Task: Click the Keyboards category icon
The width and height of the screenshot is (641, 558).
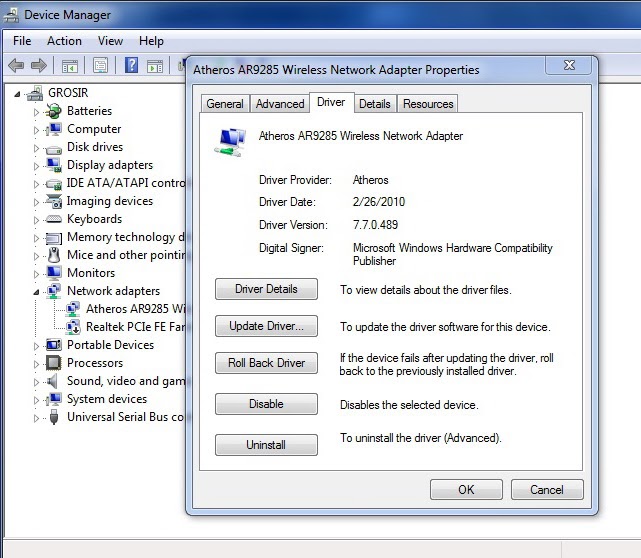Action: [54, 219]
